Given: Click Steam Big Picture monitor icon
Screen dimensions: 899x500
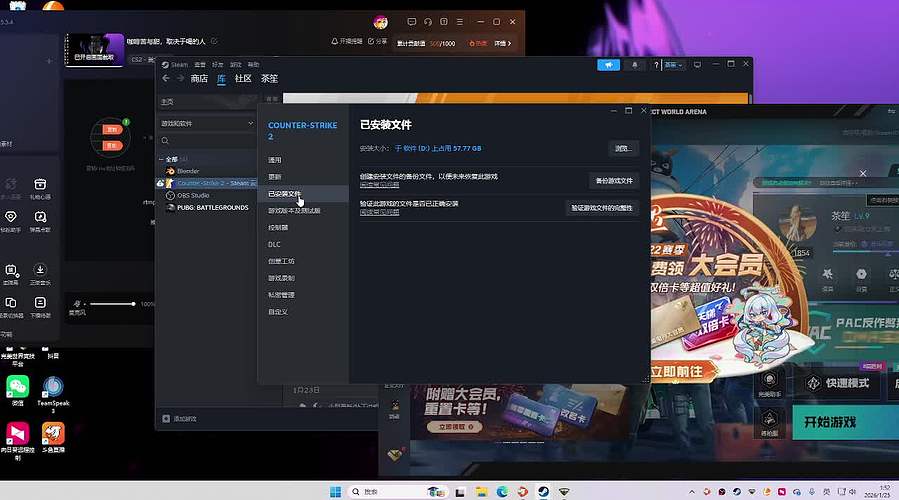Looking at the screenshot, I should click(x=697, y=65).
